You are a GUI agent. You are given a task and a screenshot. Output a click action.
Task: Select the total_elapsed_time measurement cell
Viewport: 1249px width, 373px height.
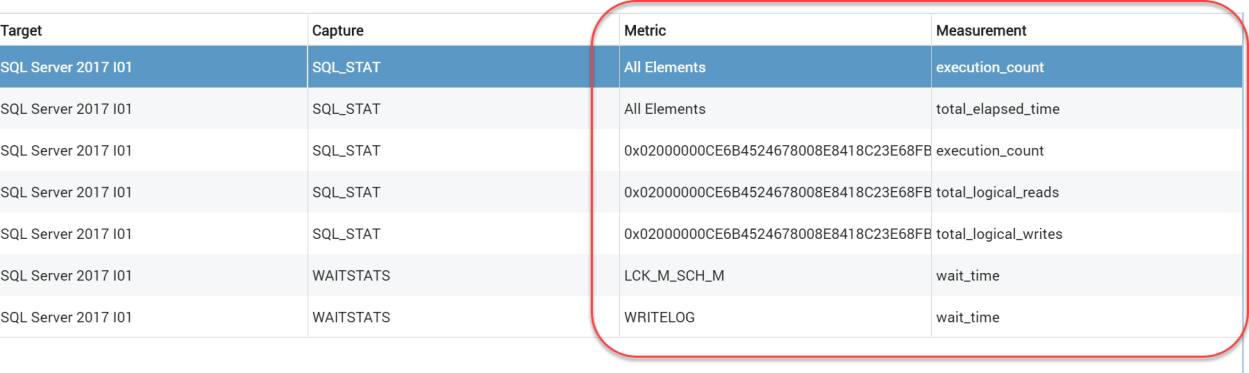tap(997, 109)
